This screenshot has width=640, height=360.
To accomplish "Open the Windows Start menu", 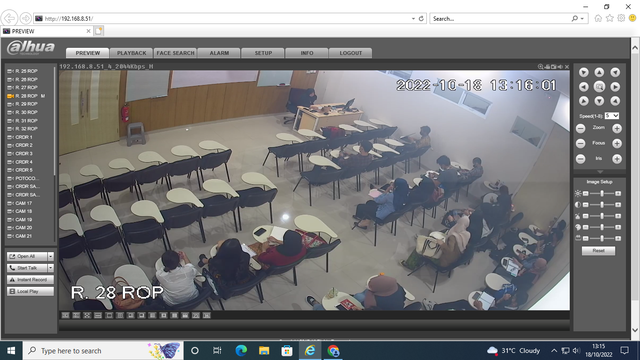I will click(11, 351).
